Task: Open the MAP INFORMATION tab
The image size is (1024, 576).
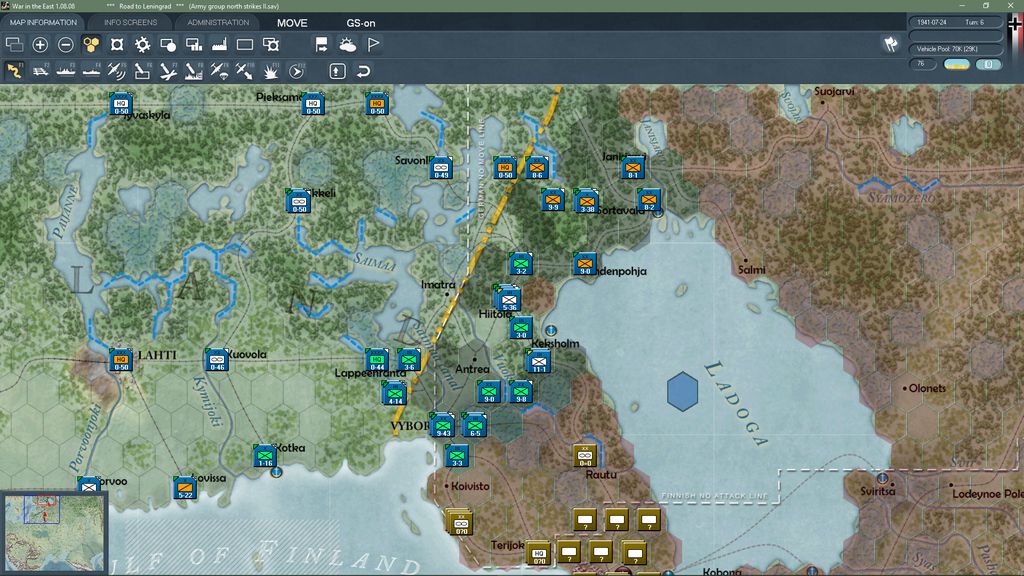Action: pyautogui.click(x=43, y=22)
